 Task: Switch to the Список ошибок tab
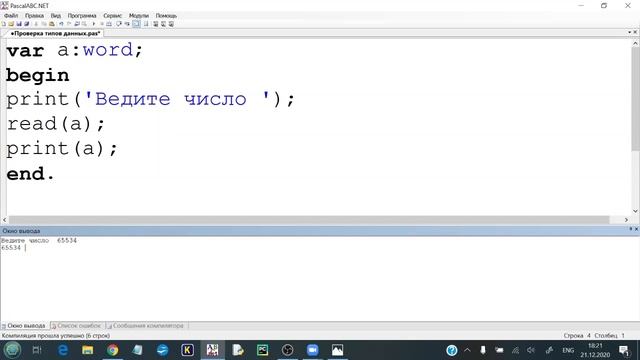click(x=76, y=326)
